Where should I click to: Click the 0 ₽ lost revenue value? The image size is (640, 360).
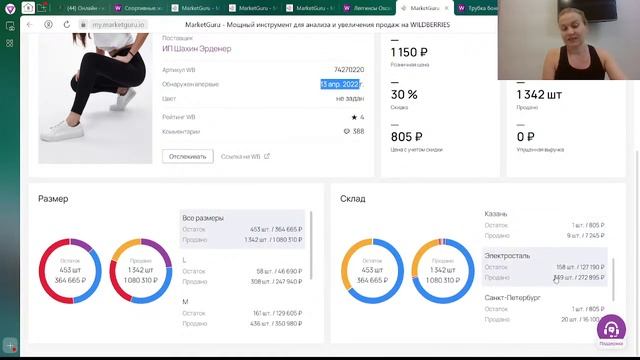(526, 137)
